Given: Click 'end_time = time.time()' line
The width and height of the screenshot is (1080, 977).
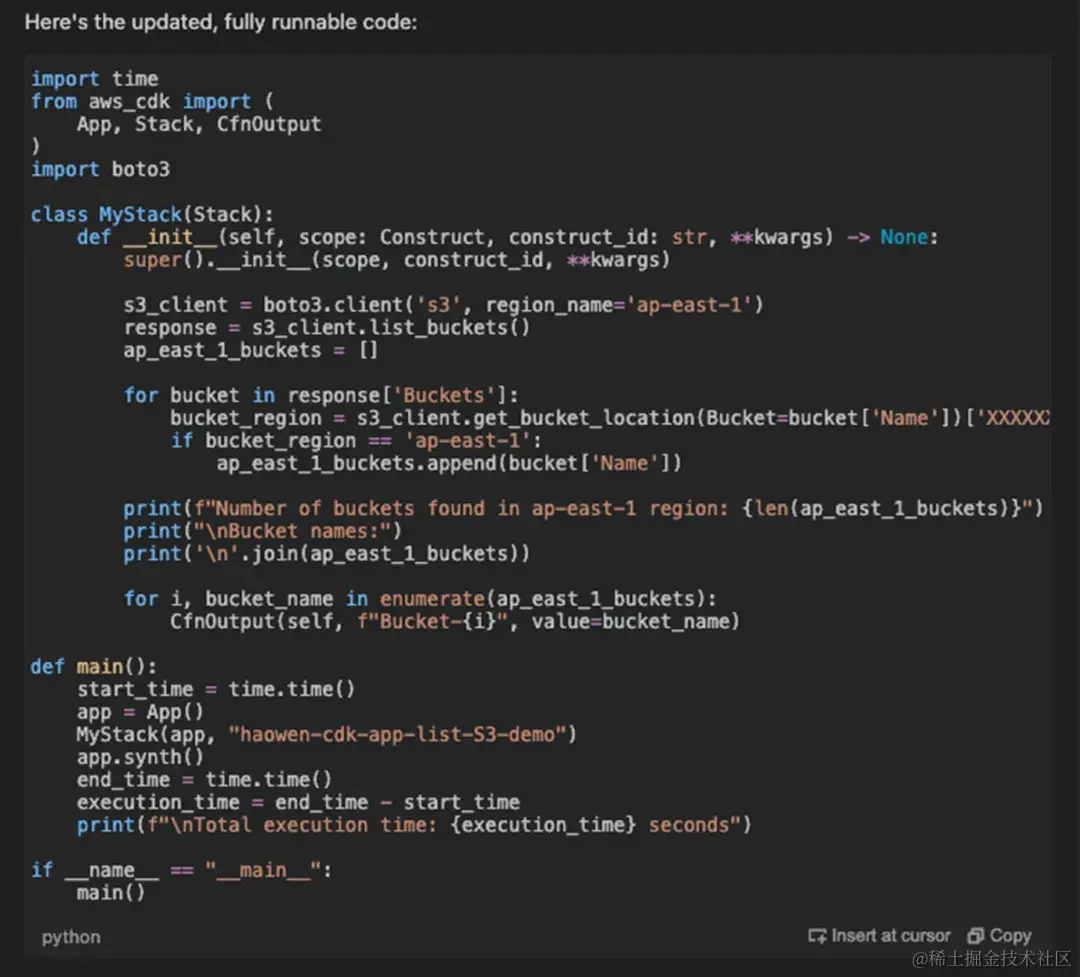Looking at the screenshot, I should coord(204,779).
